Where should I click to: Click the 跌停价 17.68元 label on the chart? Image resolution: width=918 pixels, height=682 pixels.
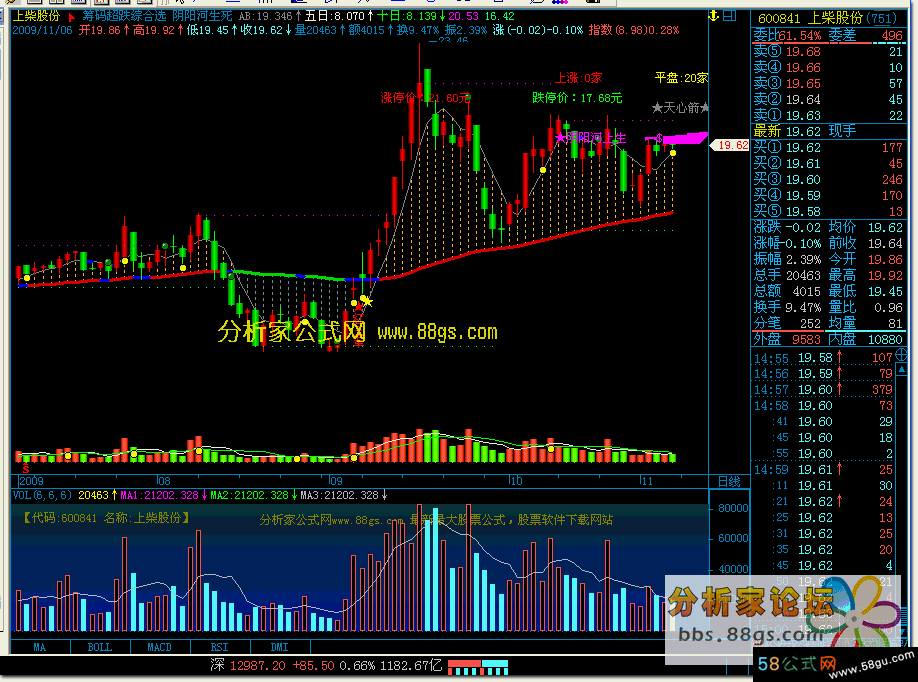[x=577, y=98]
